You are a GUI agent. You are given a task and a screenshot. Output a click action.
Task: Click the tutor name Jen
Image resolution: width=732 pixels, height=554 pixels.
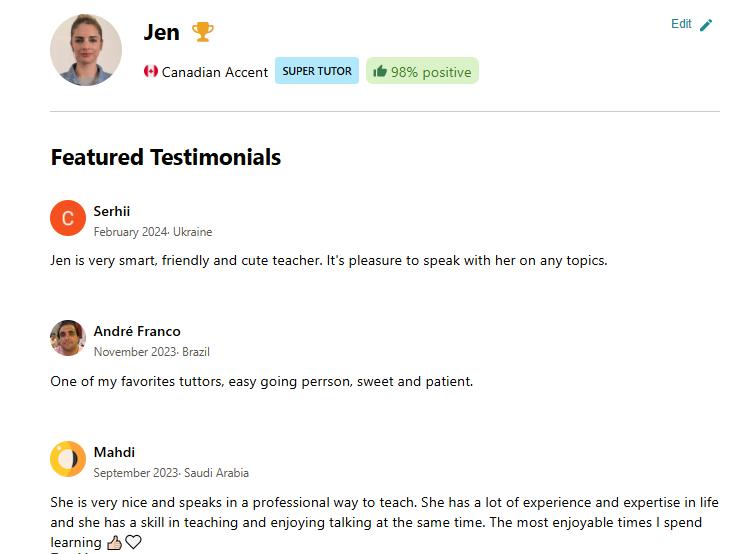pos(161,32)
